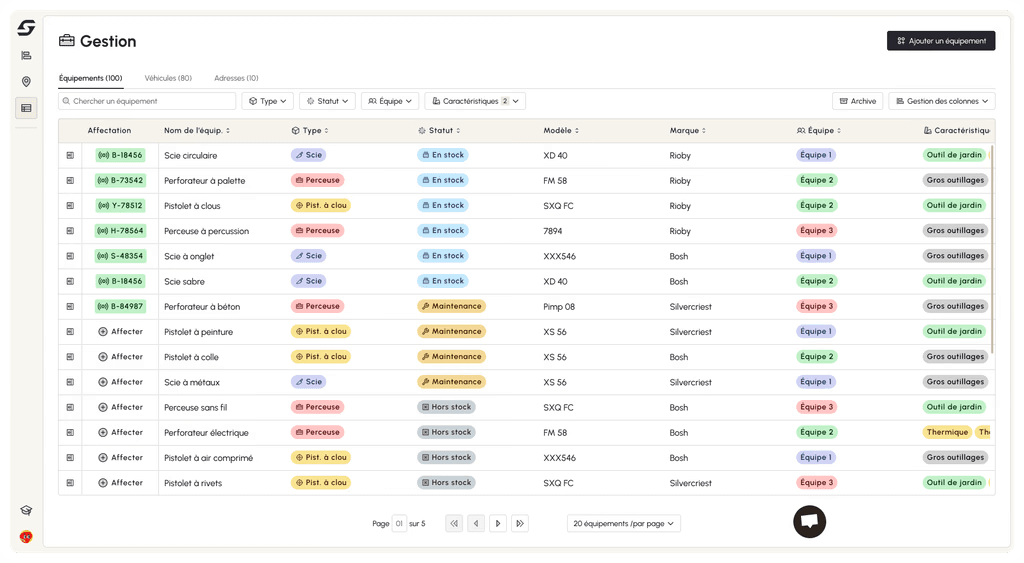Image resolution: width=1024 pixels, height=563 pixels.
Task: Click the Thermique tag of Perforateur électrique
Action: pyautogui.click(x=947, y=432)
